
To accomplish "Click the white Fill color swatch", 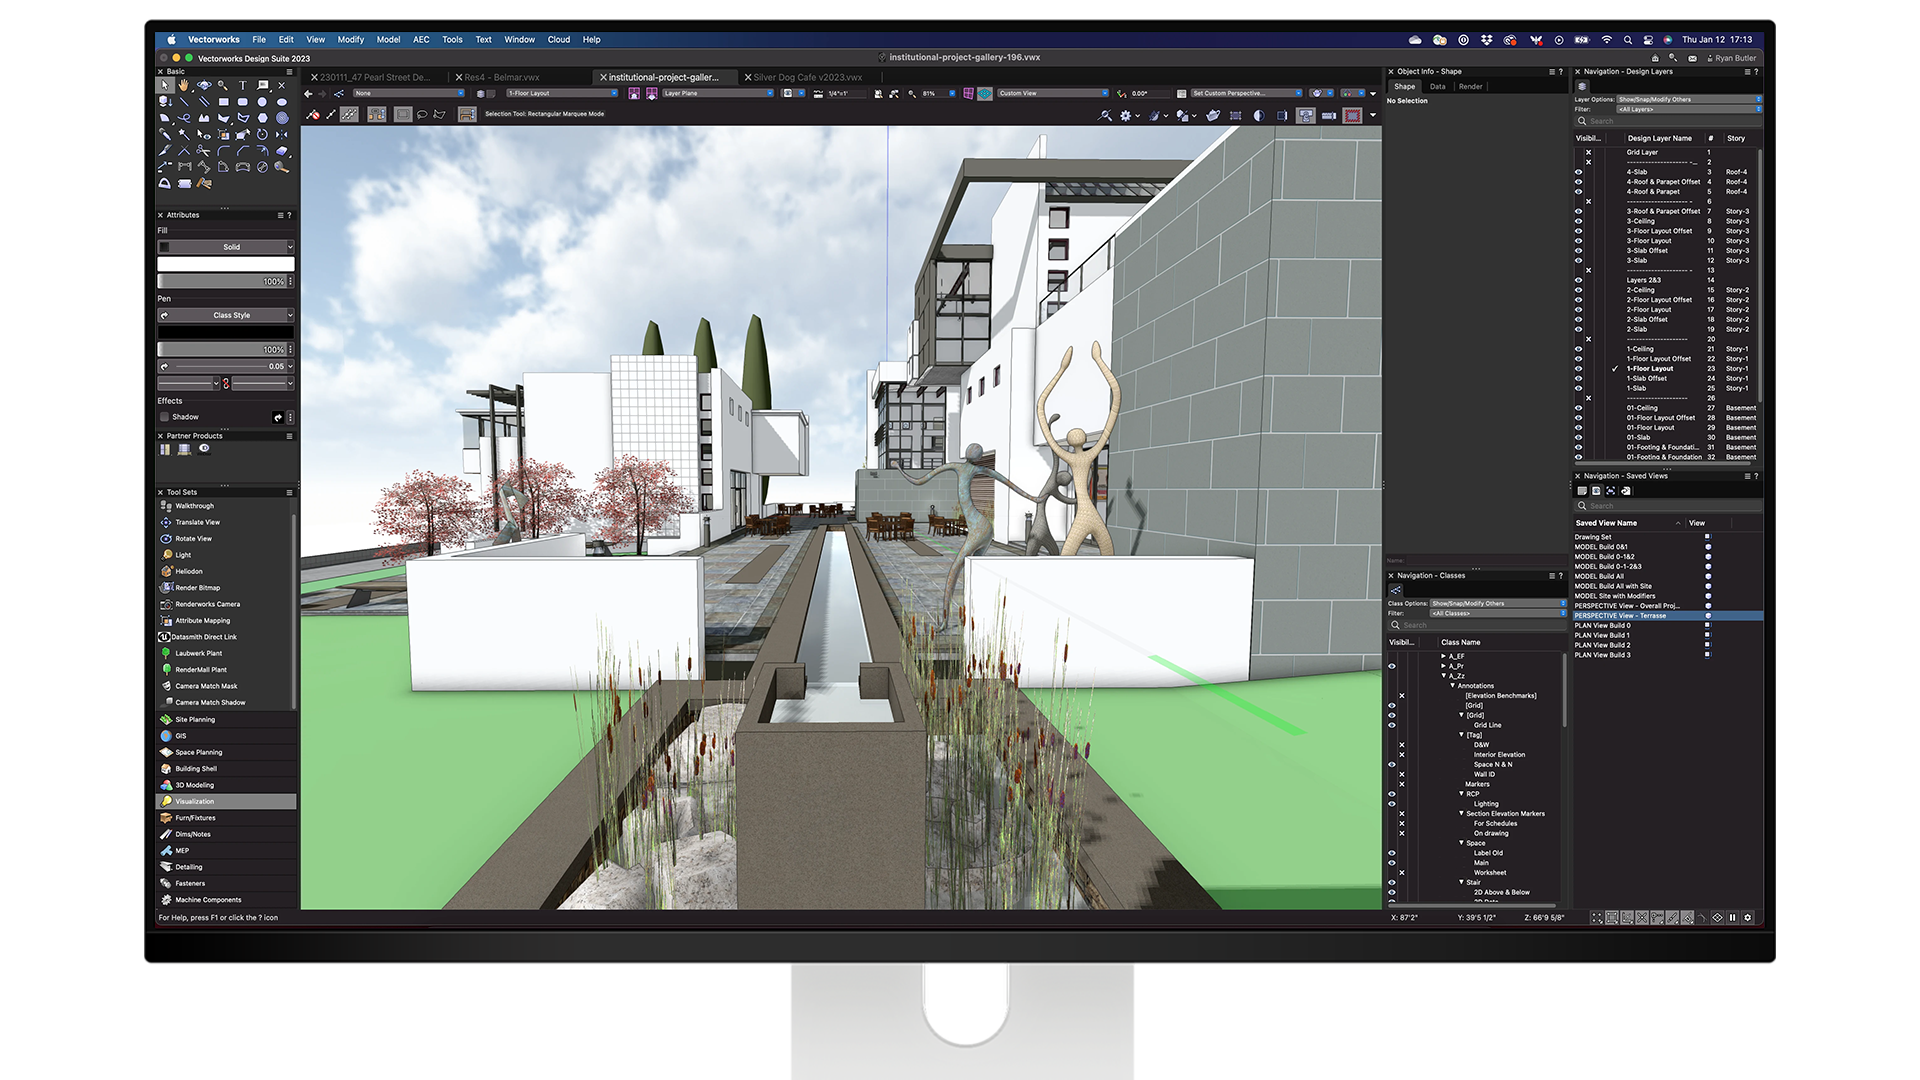I will pos(226,264).
